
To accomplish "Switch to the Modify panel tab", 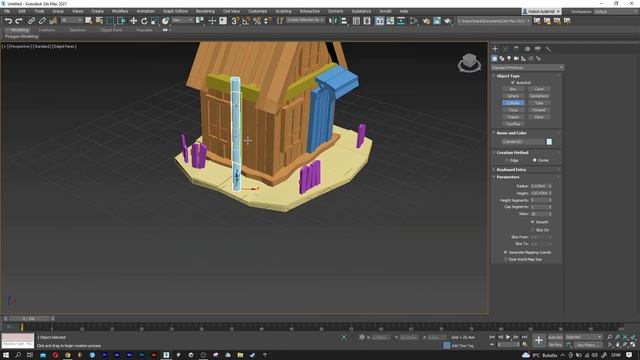I will pos(506,49).
